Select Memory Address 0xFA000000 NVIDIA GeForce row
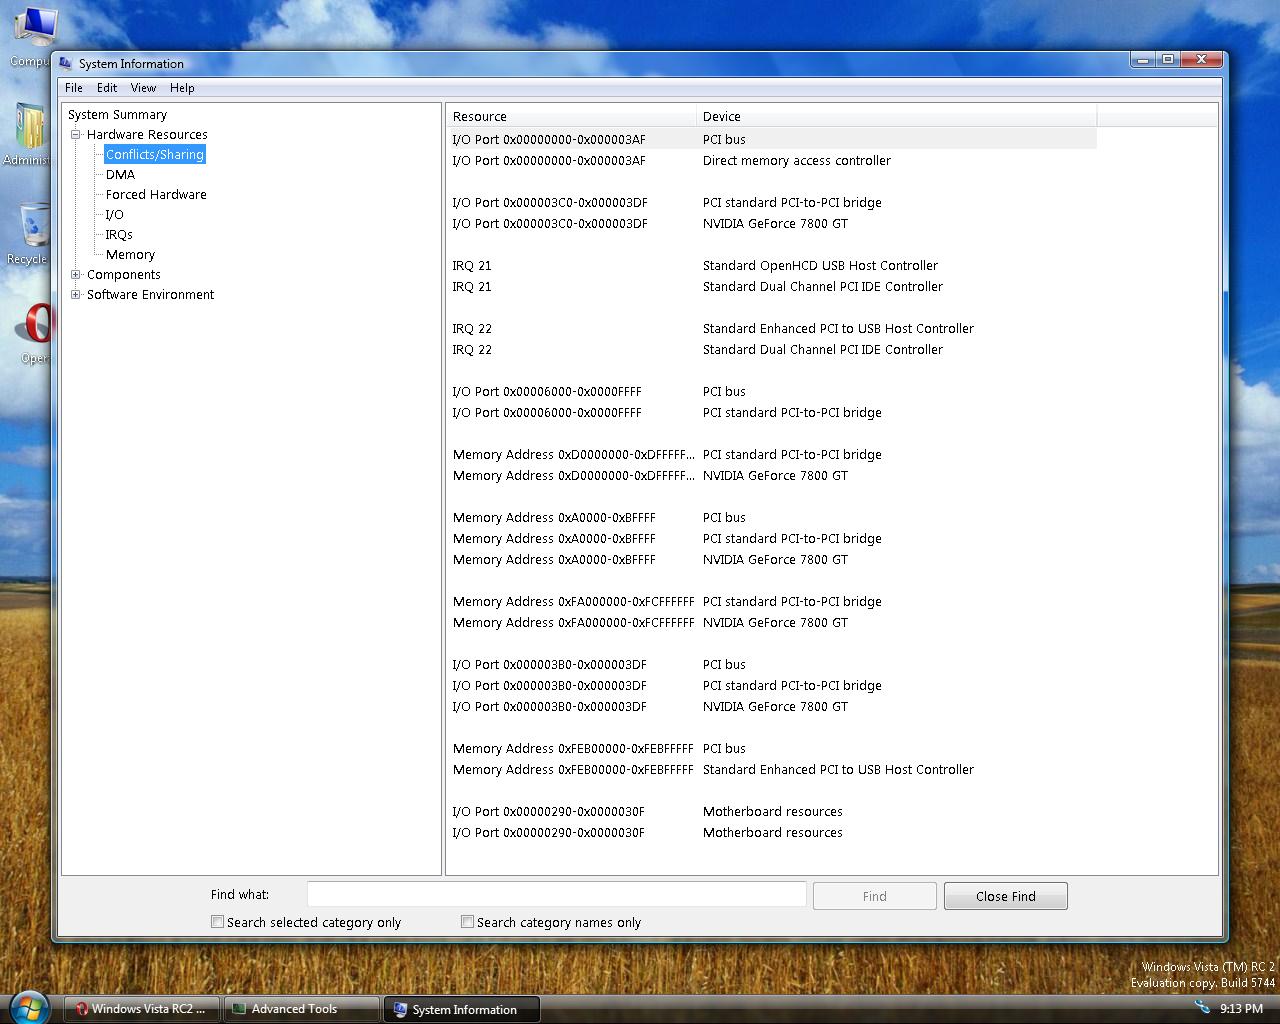Screen dimensions: 1280x1024 point(772,622)
